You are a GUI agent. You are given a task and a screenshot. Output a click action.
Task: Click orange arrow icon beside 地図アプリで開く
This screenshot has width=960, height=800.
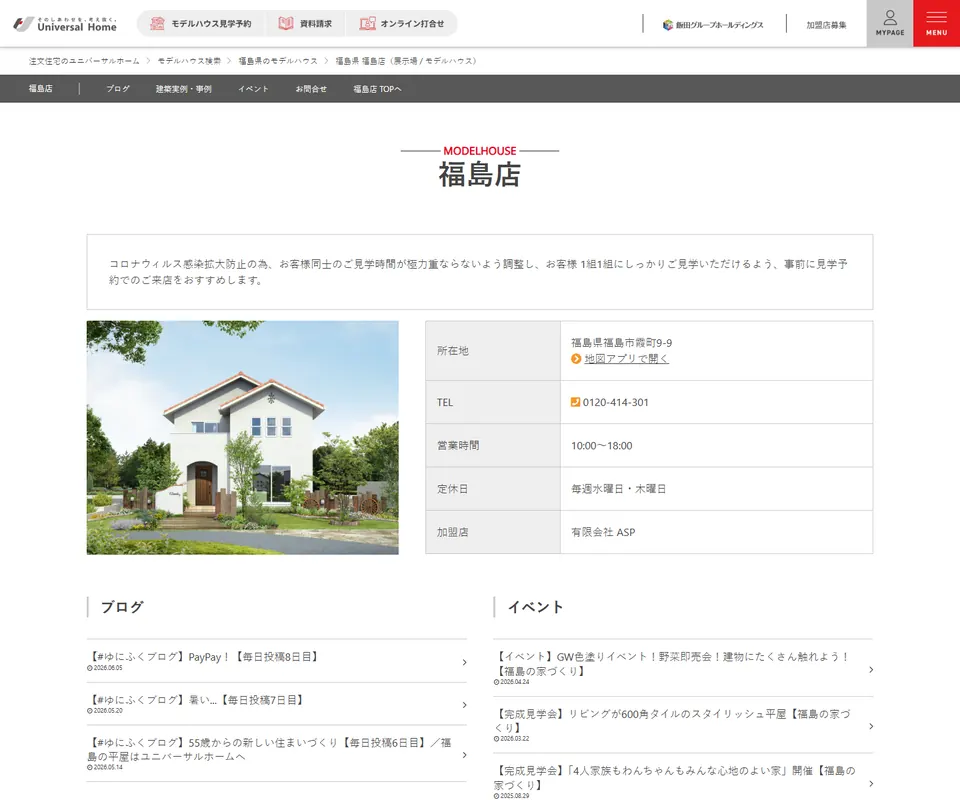[576, 359]
